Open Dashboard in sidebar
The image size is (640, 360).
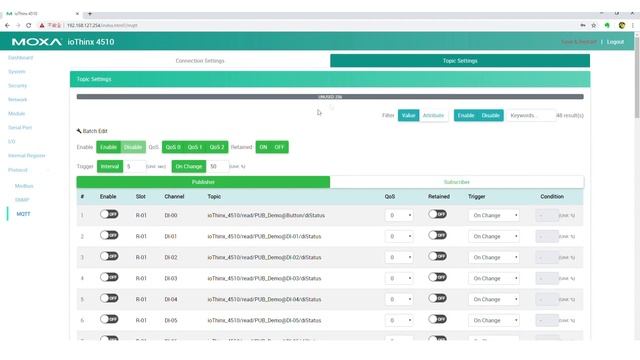point(20,58)
